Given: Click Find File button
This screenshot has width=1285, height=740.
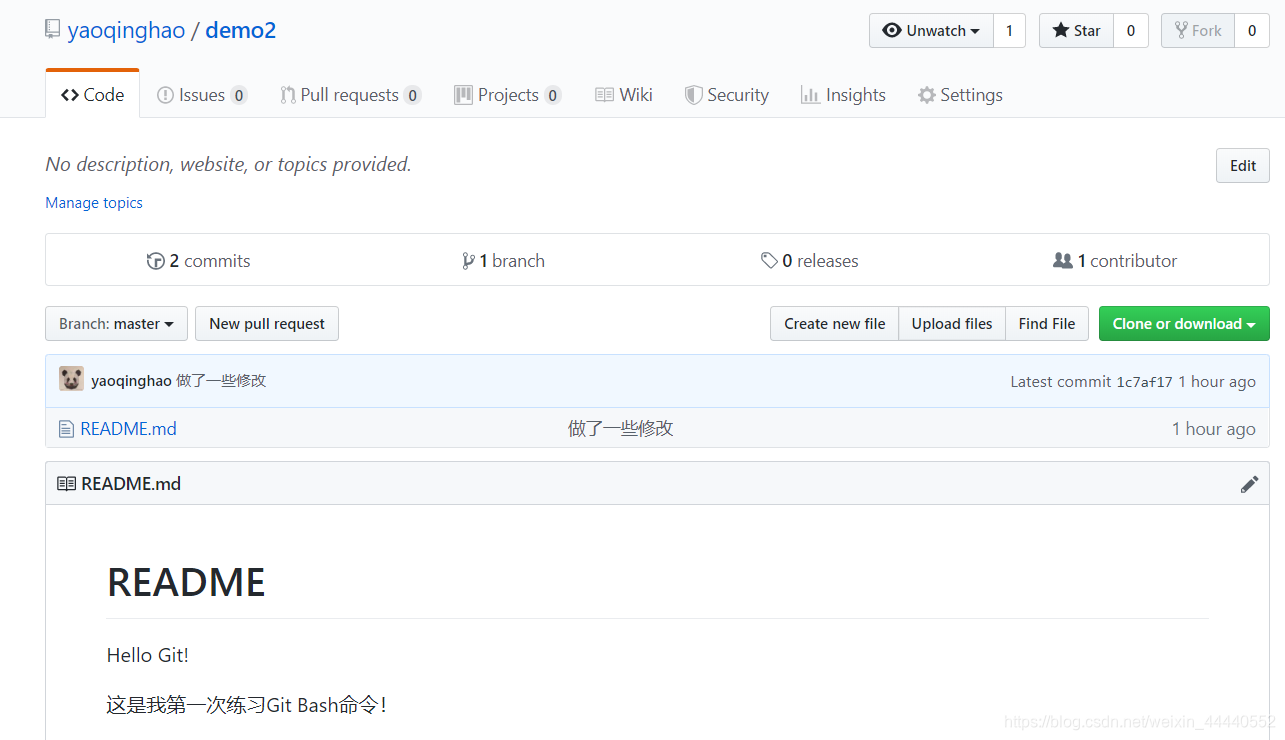Looking at the screenshot, I should [1047, 324].
